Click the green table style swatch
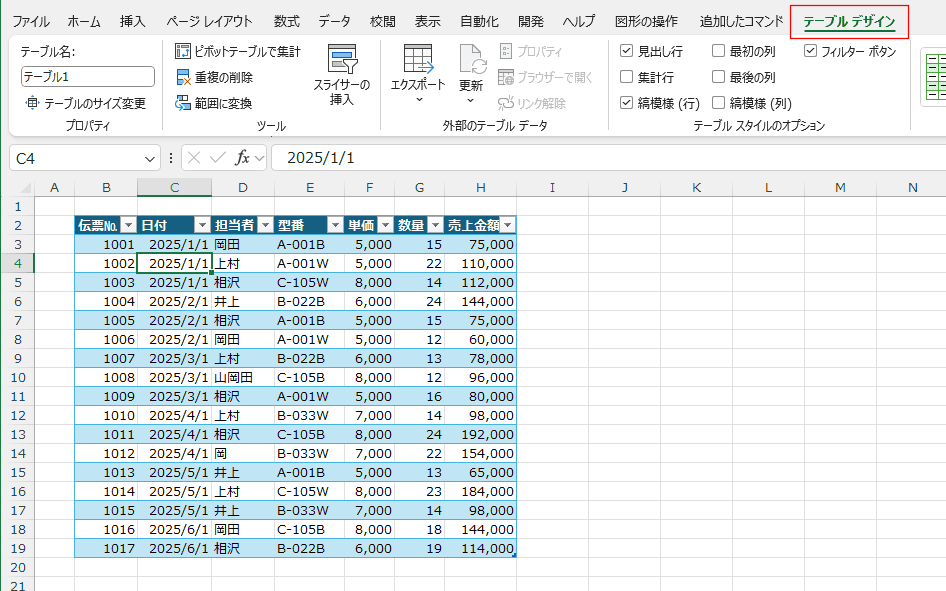Image resolution: width=946 pixels, height=591 pixels. tap(935, 75)
